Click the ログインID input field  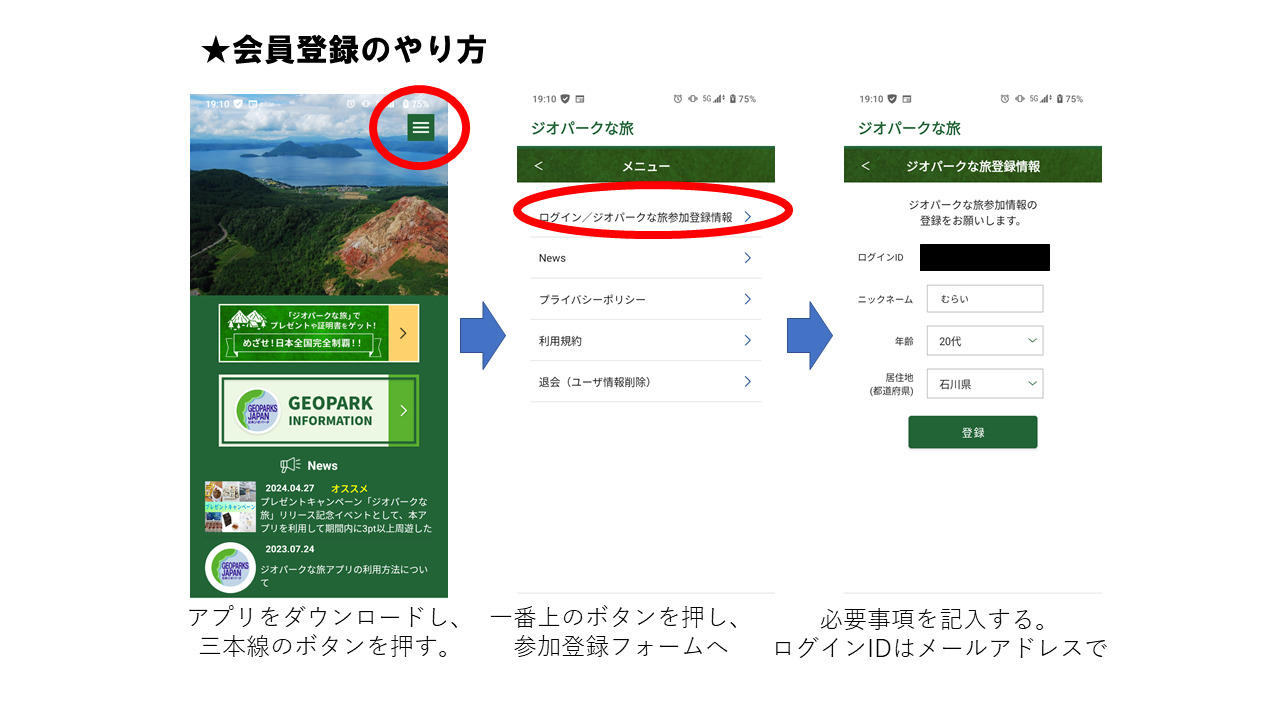[x=985, y=257]
